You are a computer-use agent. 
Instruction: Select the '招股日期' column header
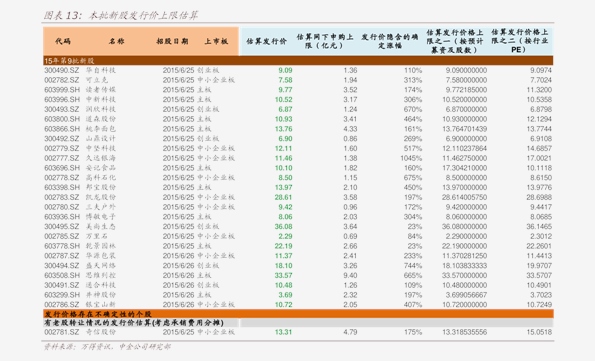(x=172, y=41)
